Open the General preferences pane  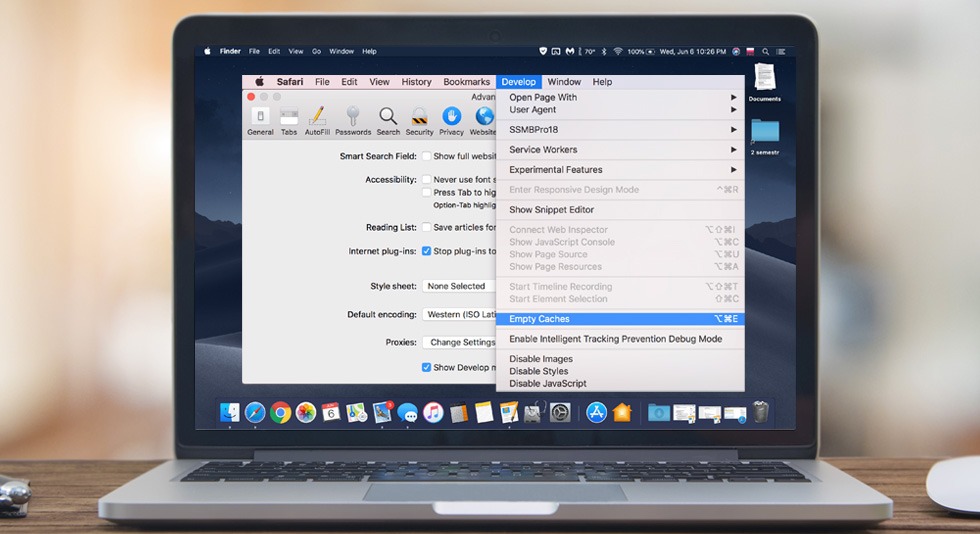pos(260,121)
